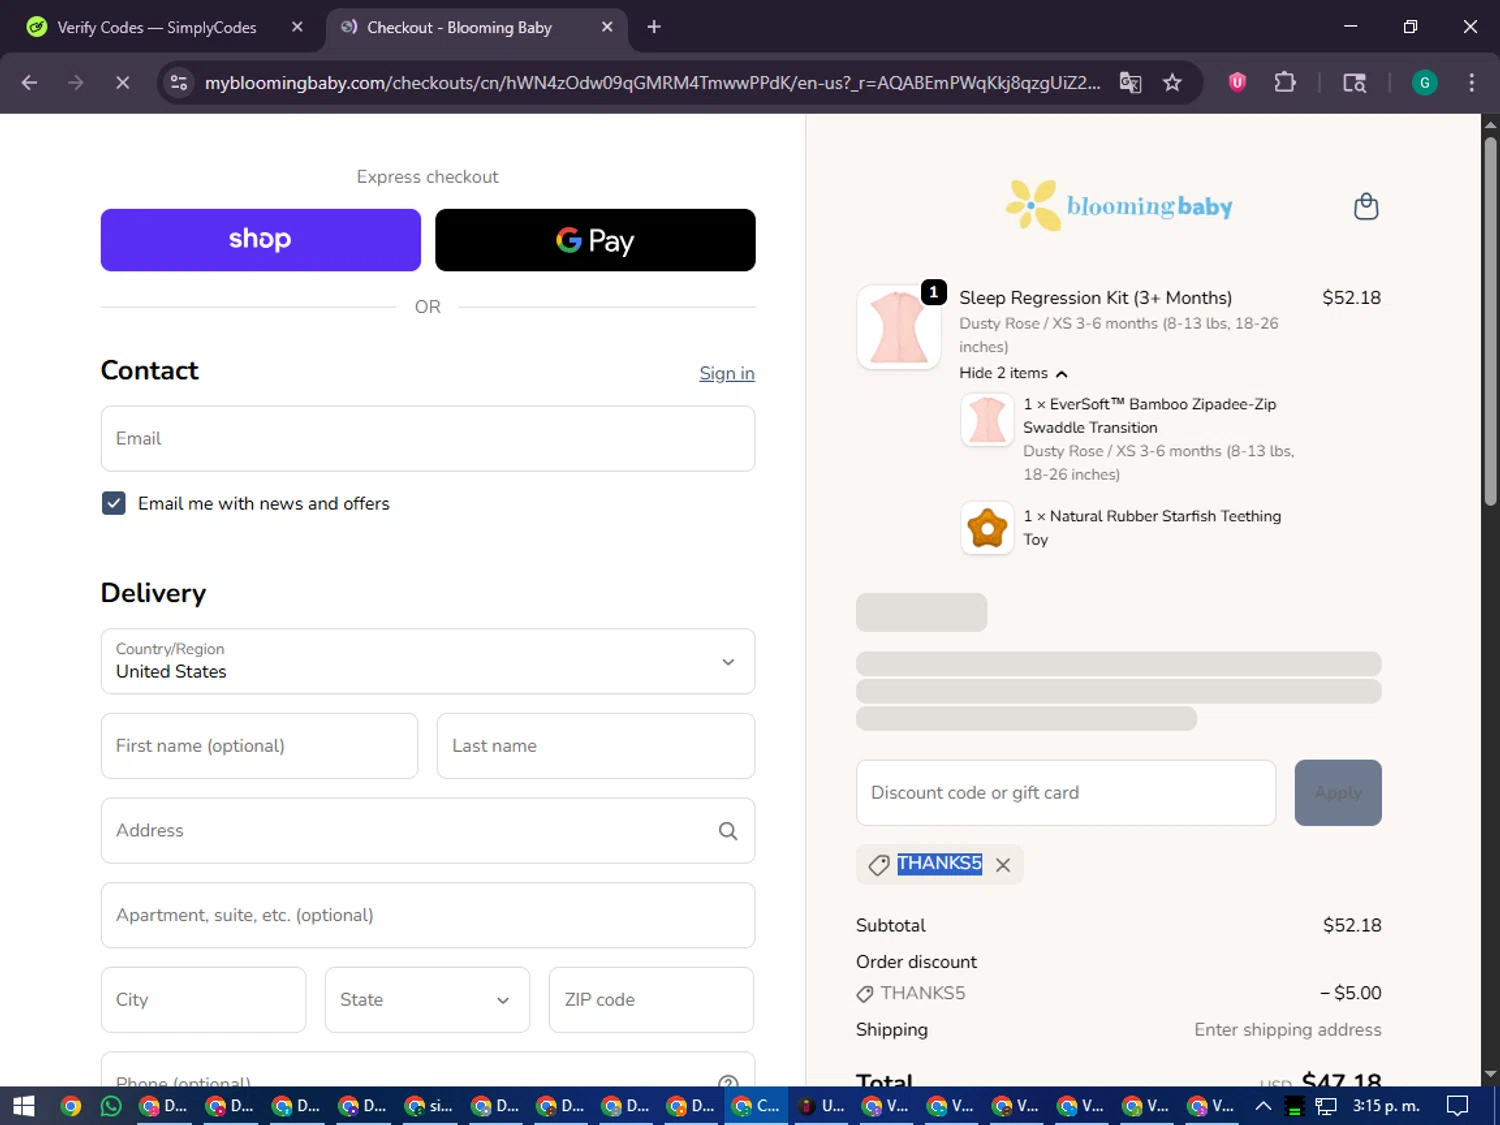Click the $52.18 Subtotal amount
1500x1125 pixels.
coord(1352,926)
